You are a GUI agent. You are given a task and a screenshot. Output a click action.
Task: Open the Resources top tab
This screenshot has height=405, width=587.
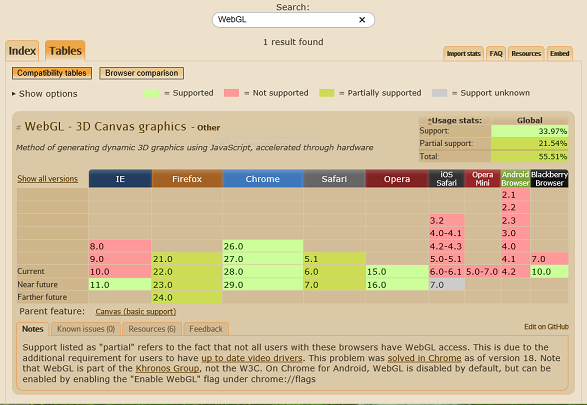[526, 54]
